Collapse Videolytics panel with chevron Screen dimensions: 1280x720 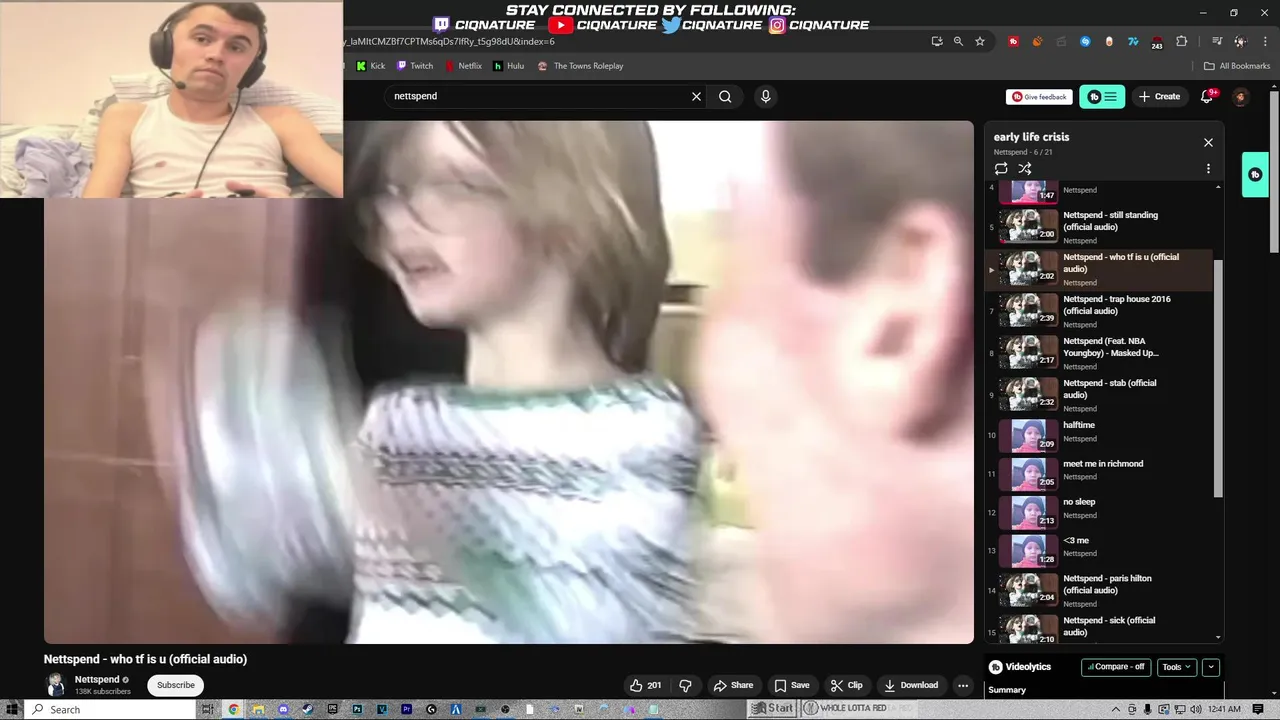[1211, 667]
